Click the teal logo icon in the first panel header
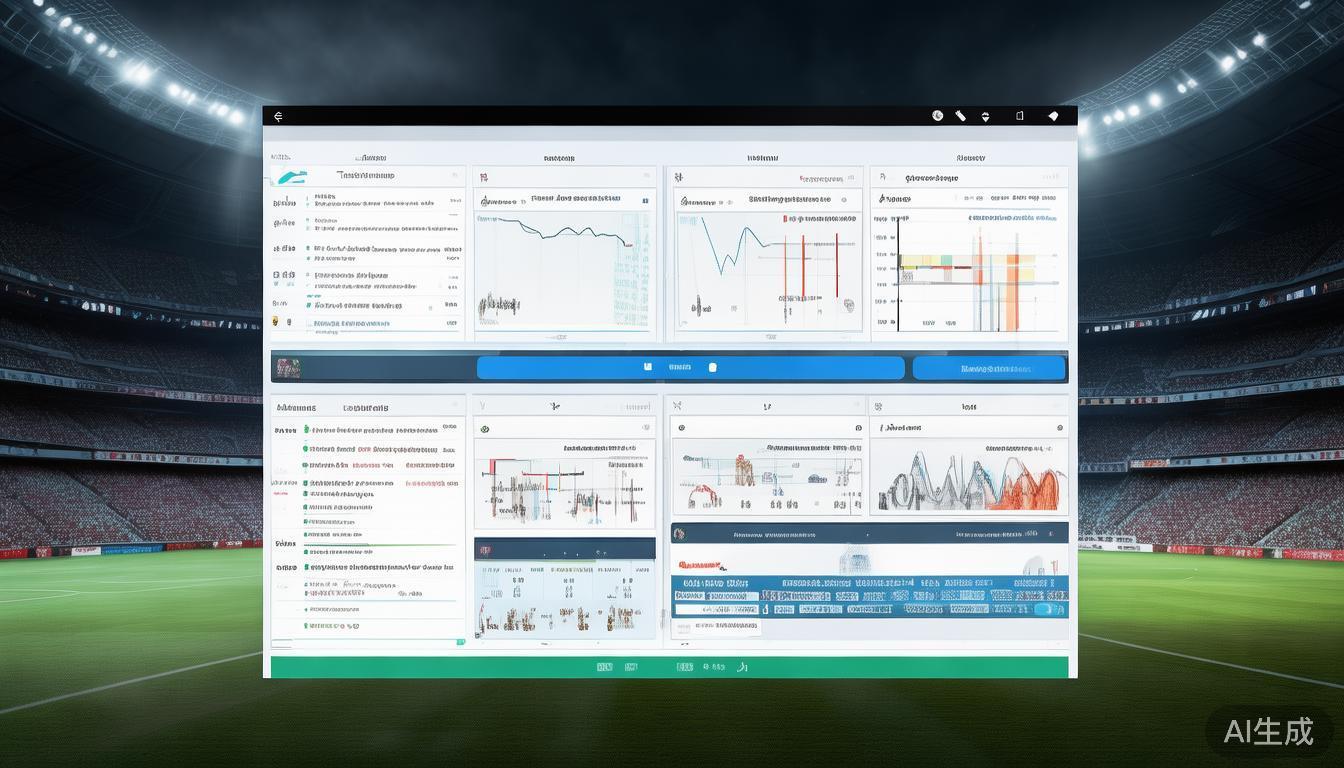 pos(292,177)
